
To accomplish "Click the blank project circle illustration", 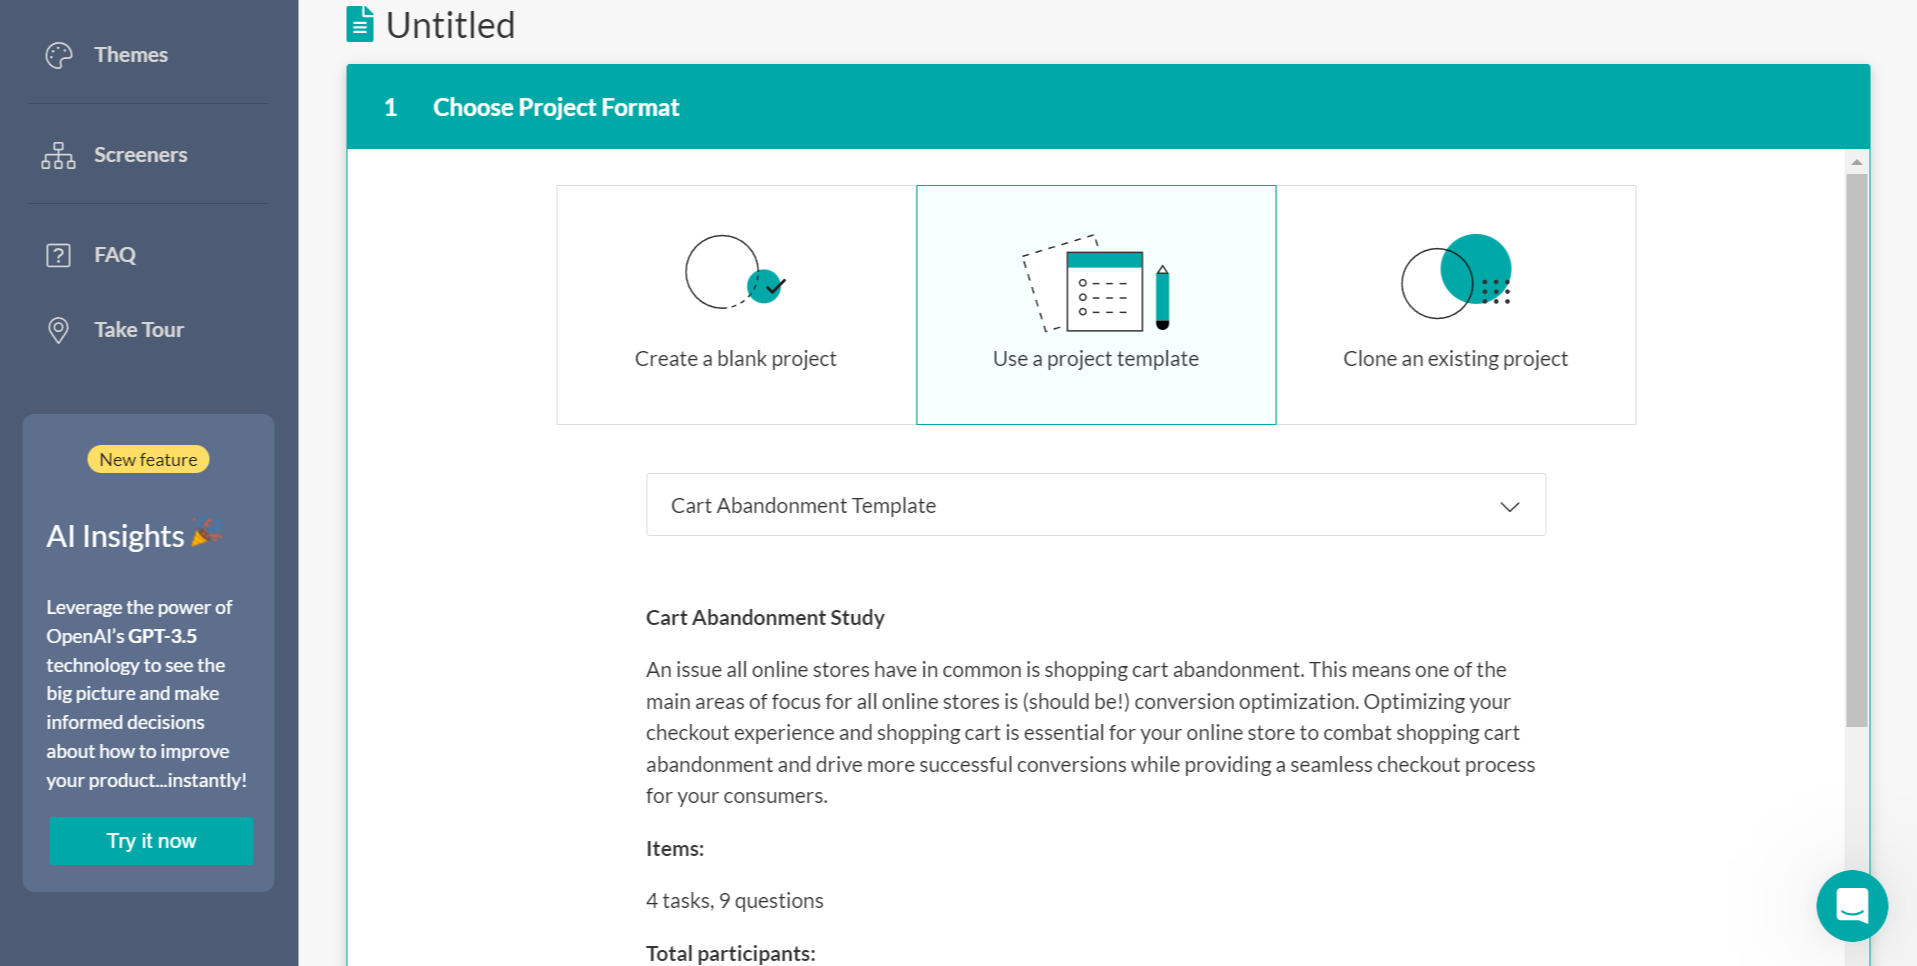I will (735, 273).
